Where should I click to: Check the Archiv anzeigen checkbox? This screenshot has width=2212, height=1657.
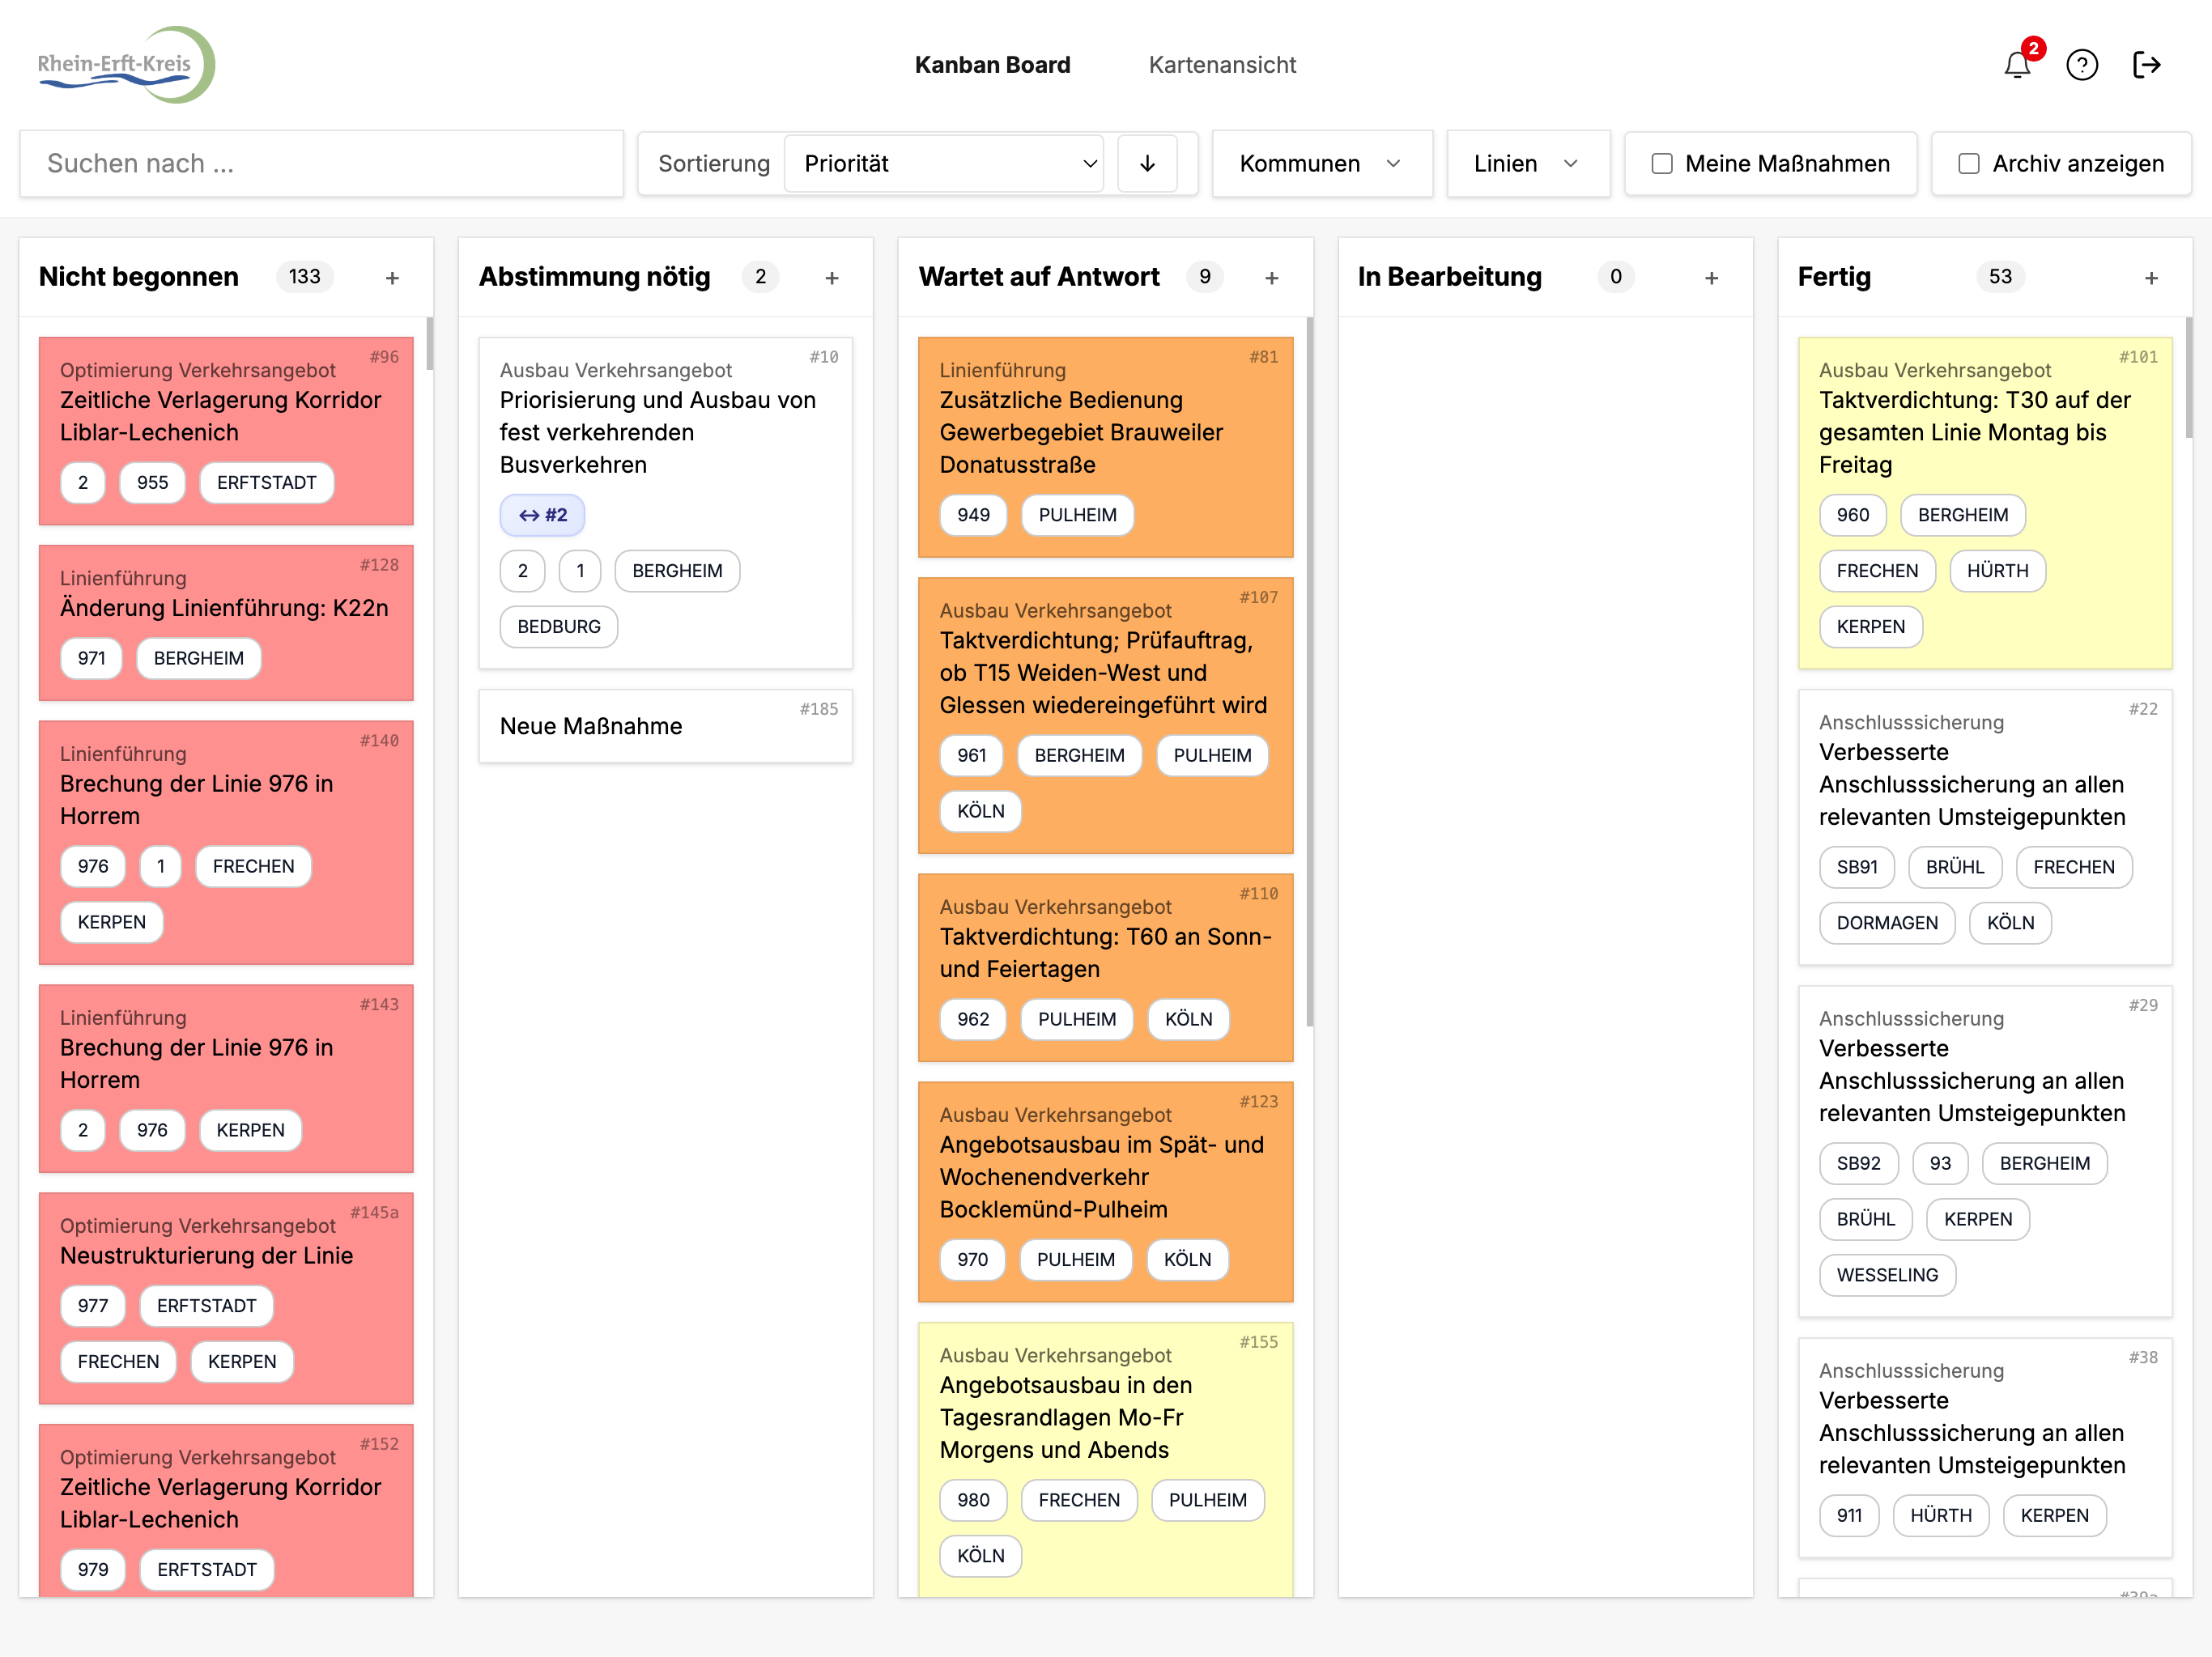[x=1969, y=163]
